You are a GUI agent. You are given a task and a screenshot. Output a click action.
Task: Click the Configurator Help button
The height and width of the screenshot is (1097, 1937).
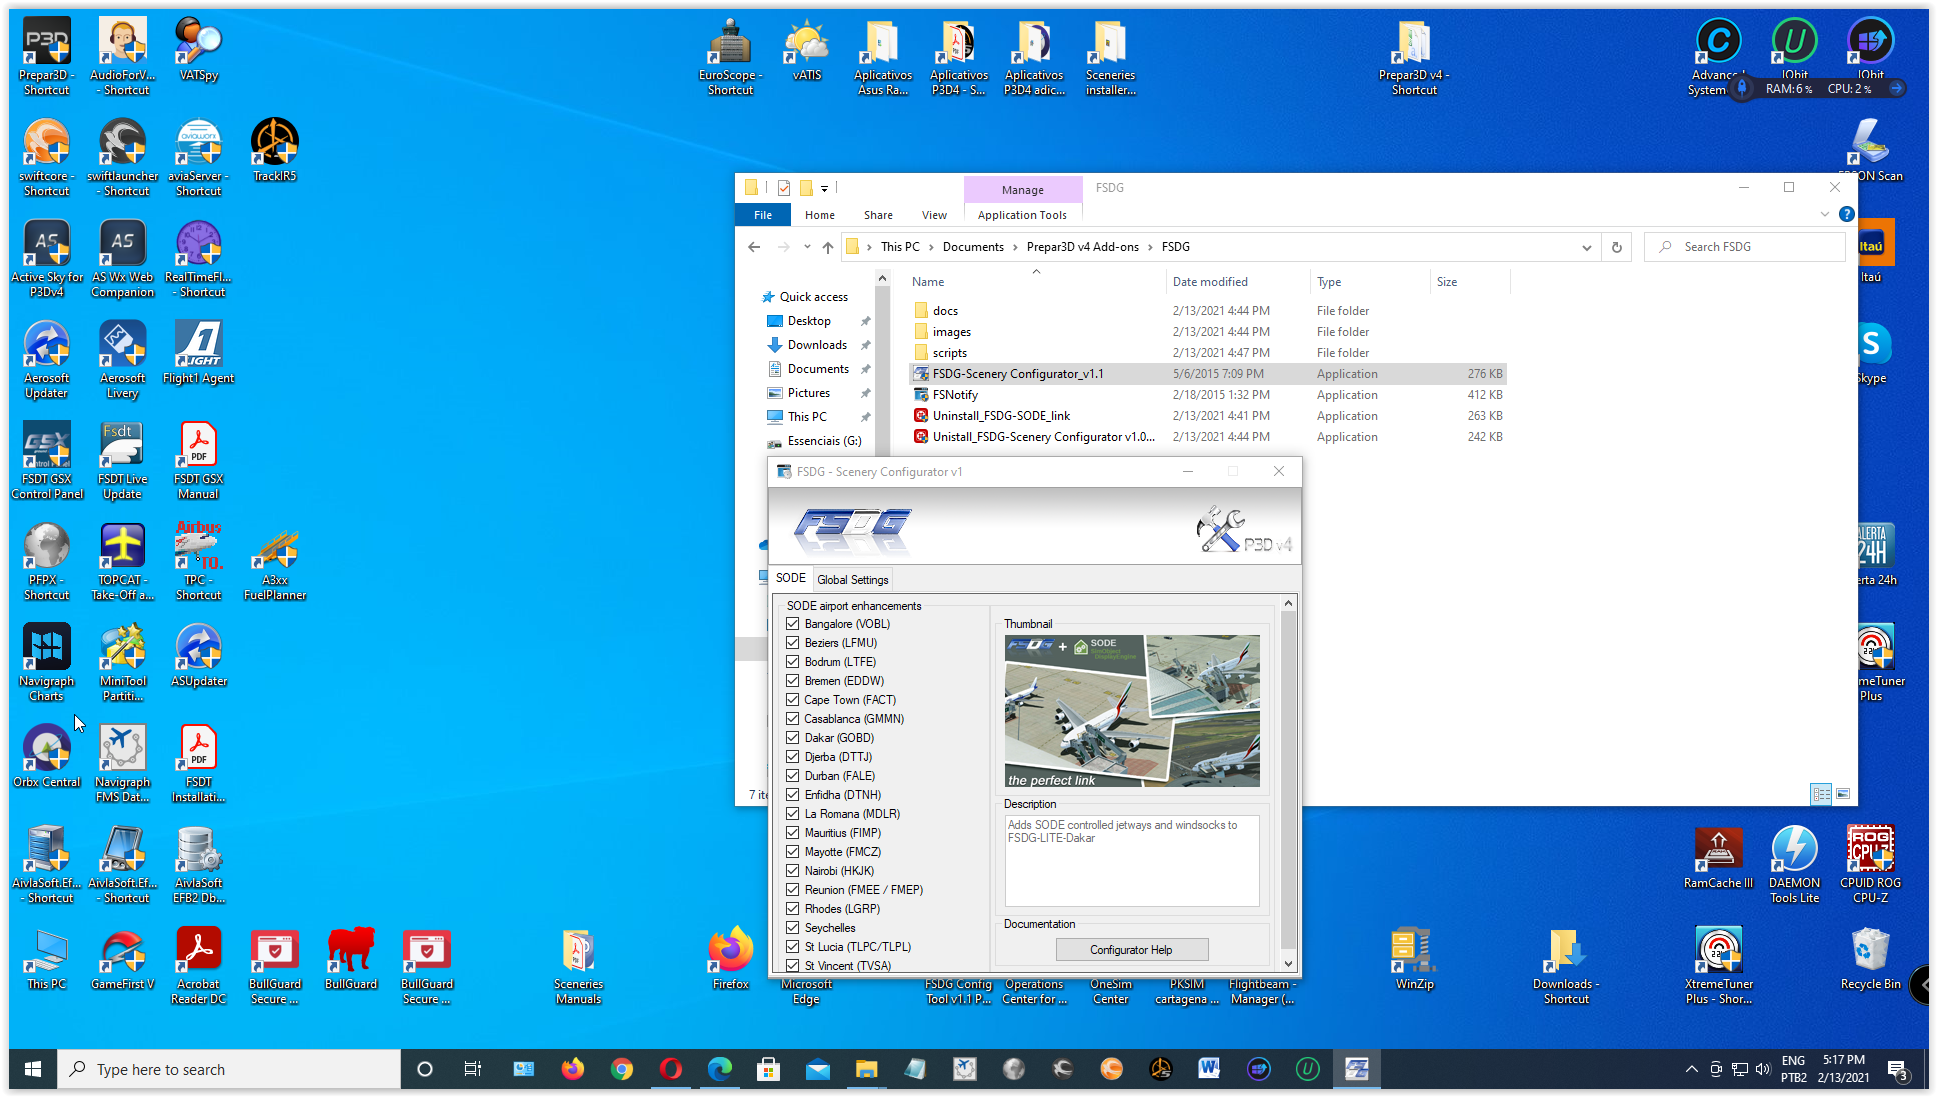[x=1131, y=950]
